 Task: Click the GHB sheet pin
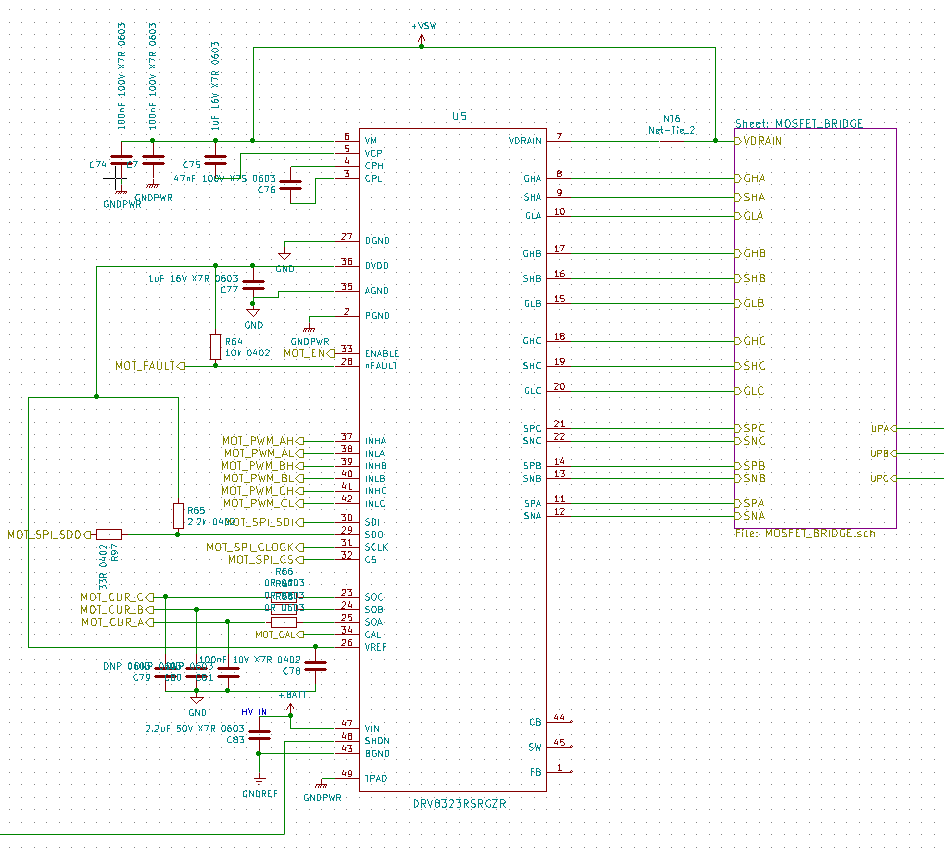tap(750, 253)
